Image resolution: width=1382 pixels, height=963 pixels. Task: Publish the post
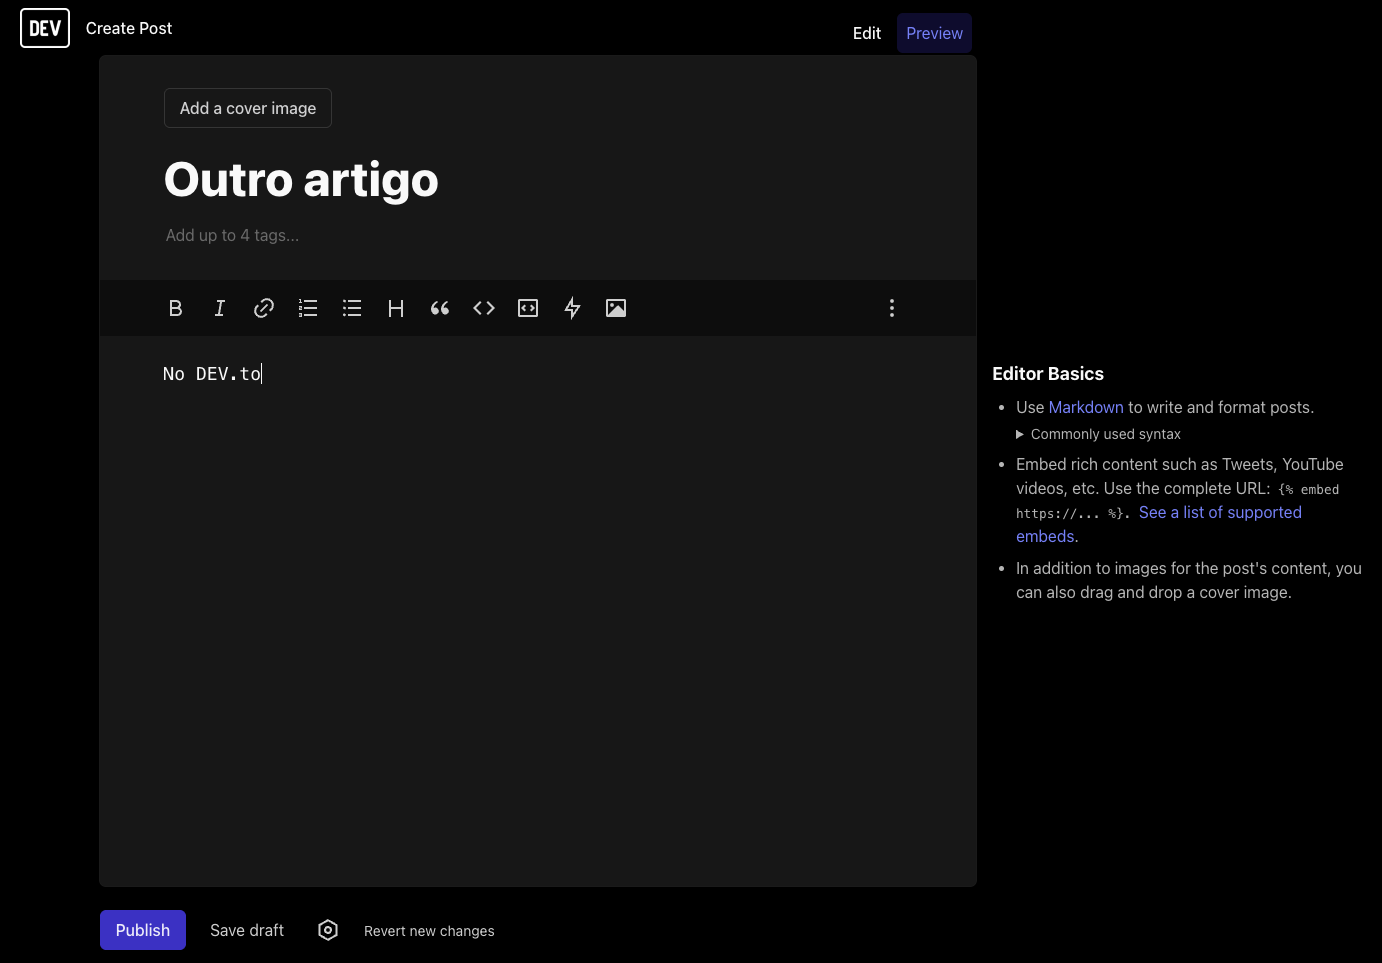tap(143, 930)
